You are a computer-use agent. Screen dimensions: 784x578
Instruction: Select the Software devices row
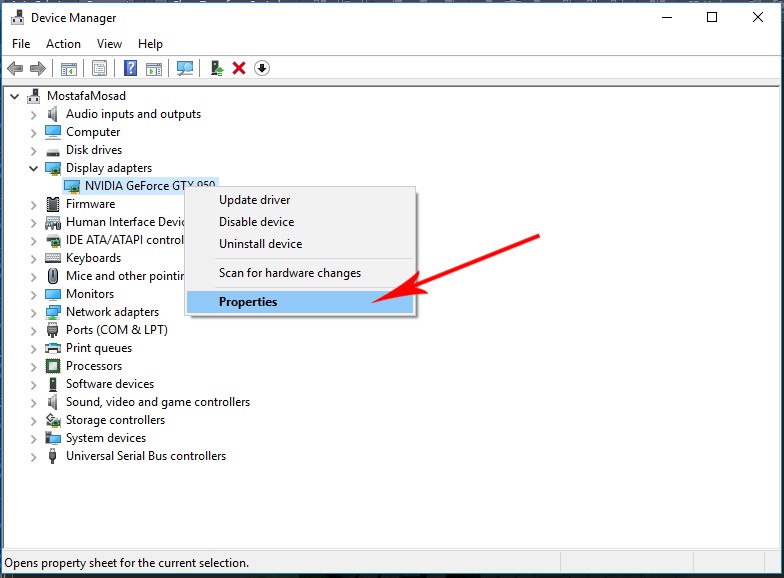click(110, 384)
